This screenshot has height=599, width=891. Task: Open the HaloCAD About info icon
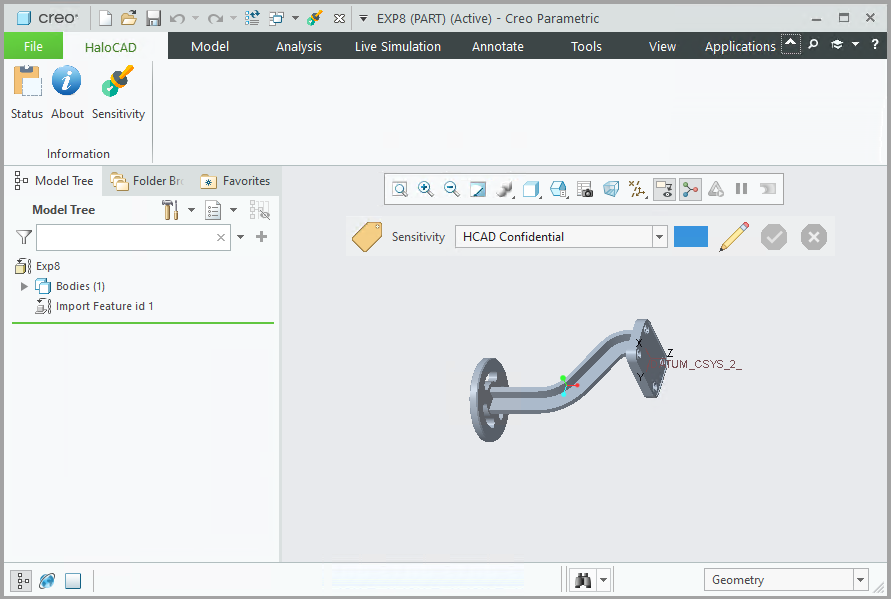67,82
